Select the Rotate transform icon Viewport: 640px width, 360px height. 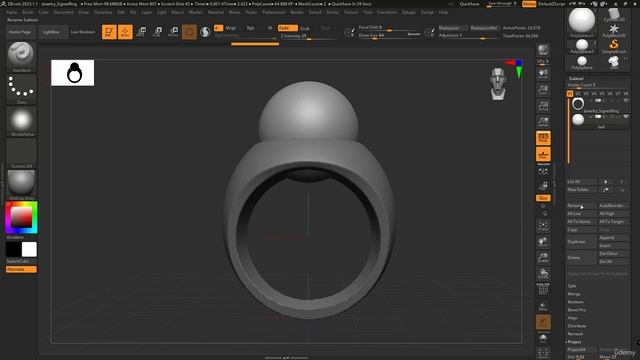click(173, 32)
